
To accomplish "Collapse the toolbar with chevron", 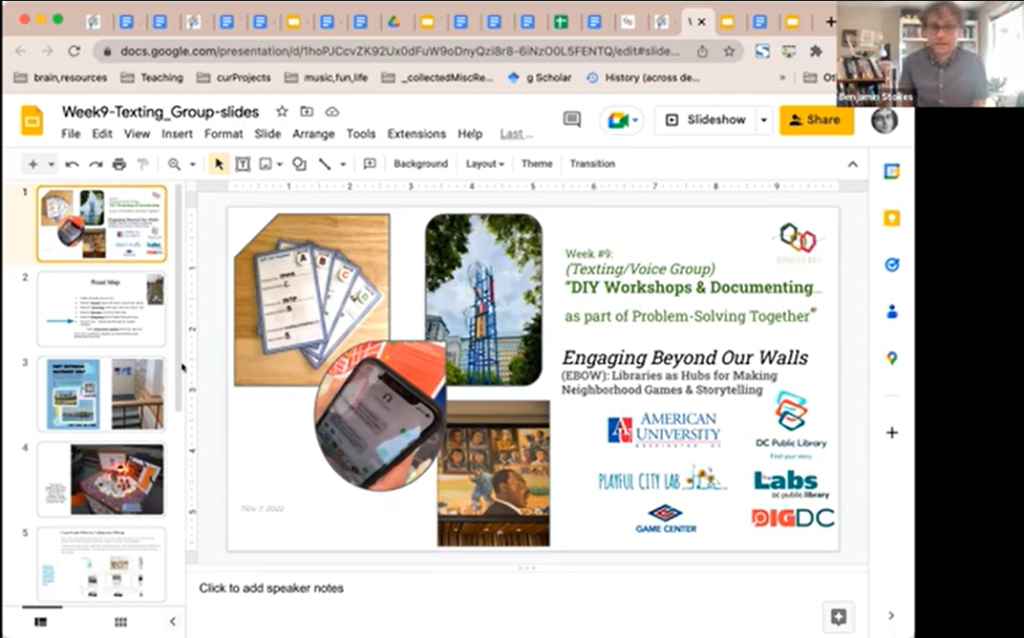I will coord(853,165).
